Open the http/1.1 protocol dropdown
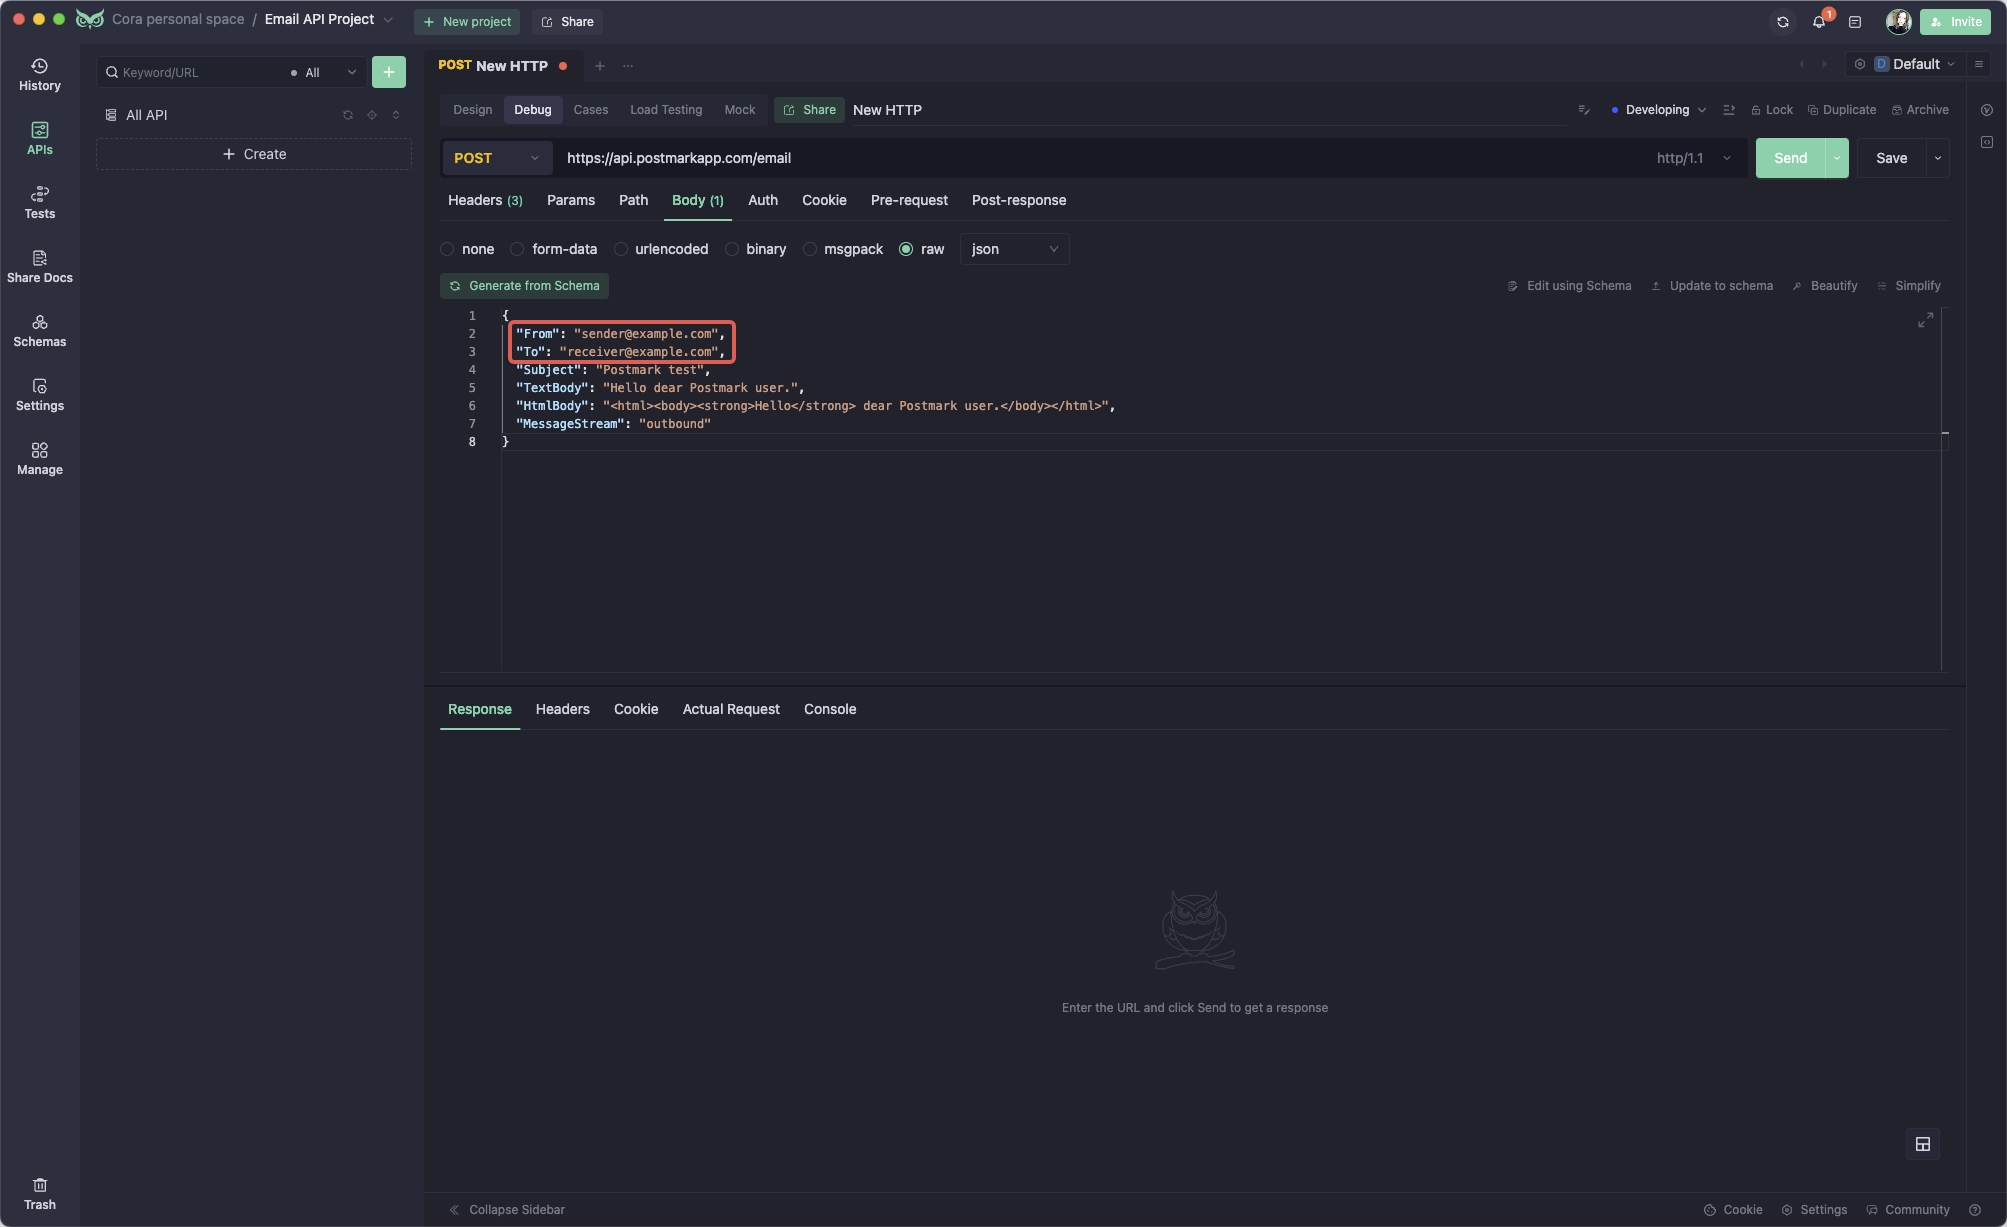The image size is (2007, 1227). (x=1693, y=158)
